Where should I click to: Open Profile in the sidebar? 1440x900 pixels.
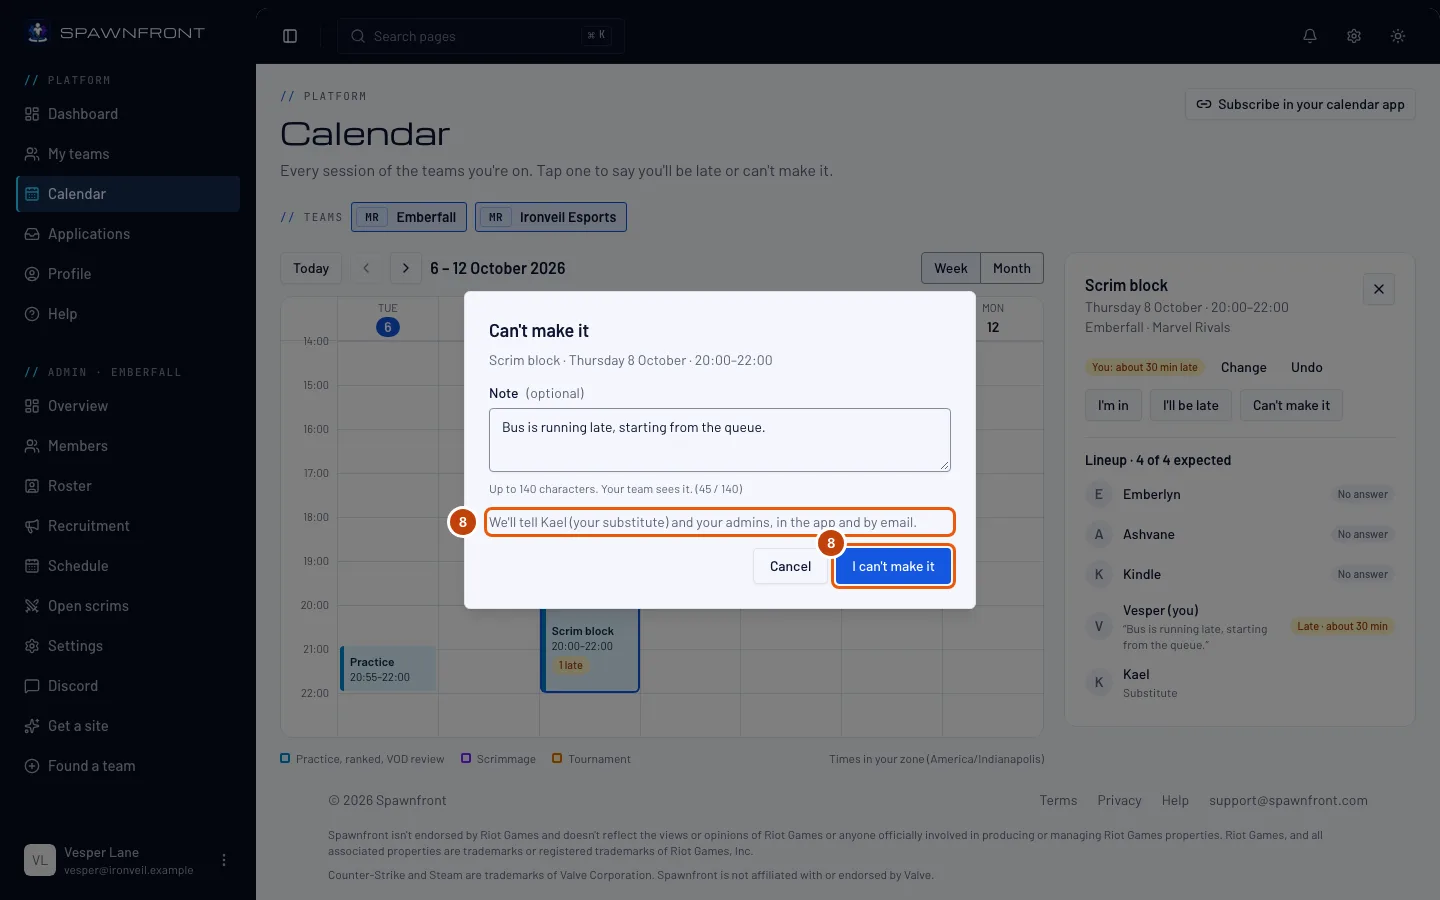coord(128,274)
